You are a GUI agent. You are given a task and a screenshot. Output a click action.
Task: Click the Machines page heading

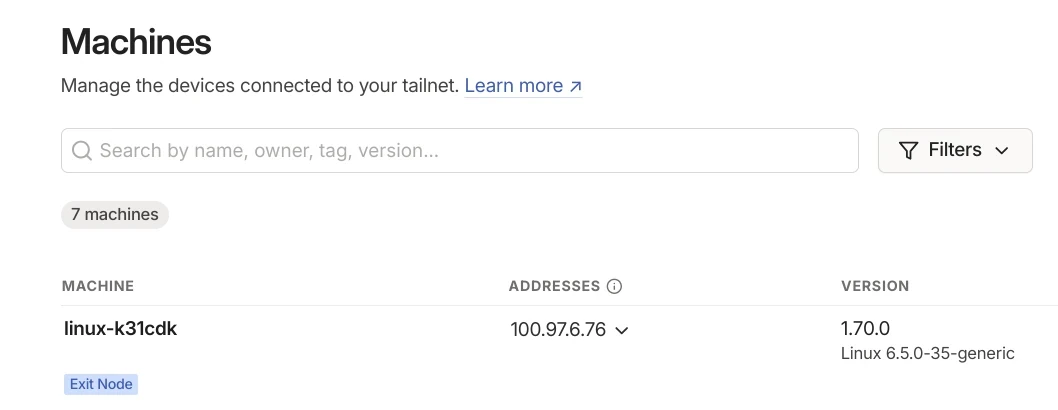(x=136, y=42)
